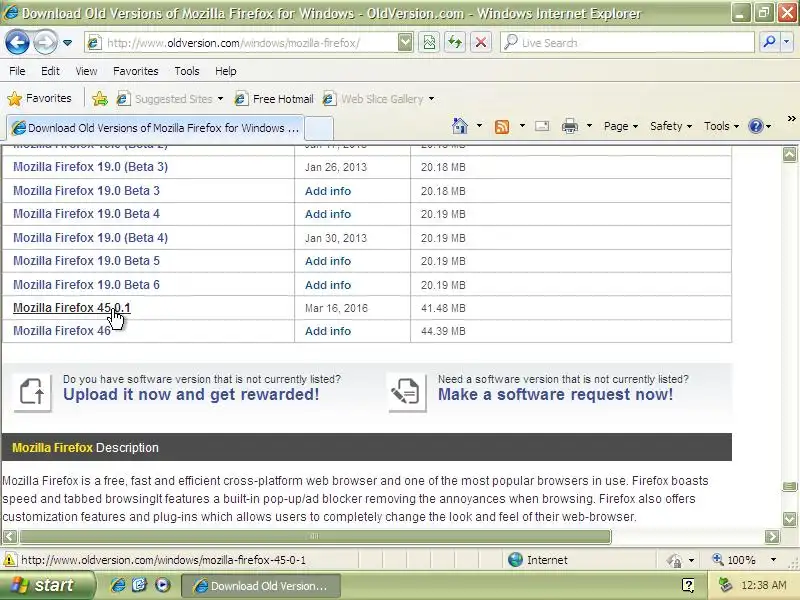Click the horizontal scrollbar left arrow
The image size is (800, 600).
click(x=10, y=536)
